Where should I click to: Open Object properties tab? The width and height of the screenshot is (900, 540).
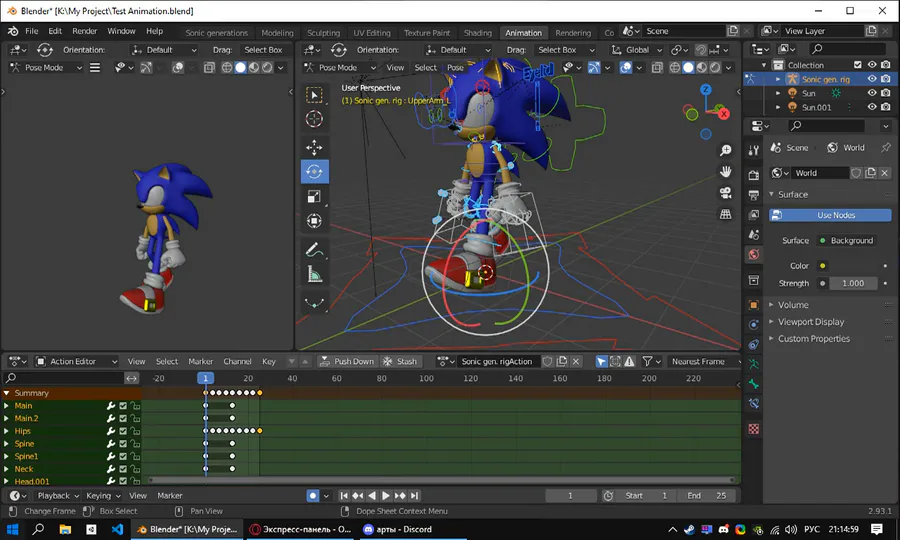click(x=754, y=305)
